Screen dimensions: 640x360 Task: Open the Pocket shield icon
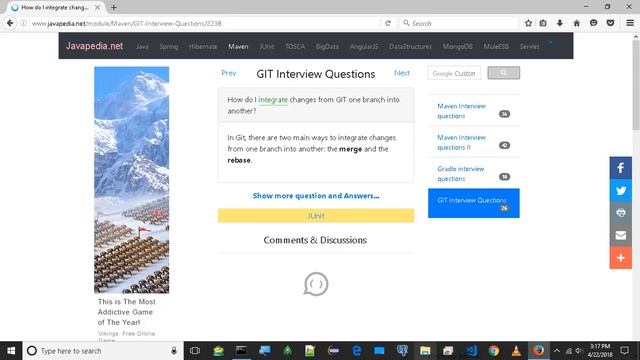(x=610, y=23)
